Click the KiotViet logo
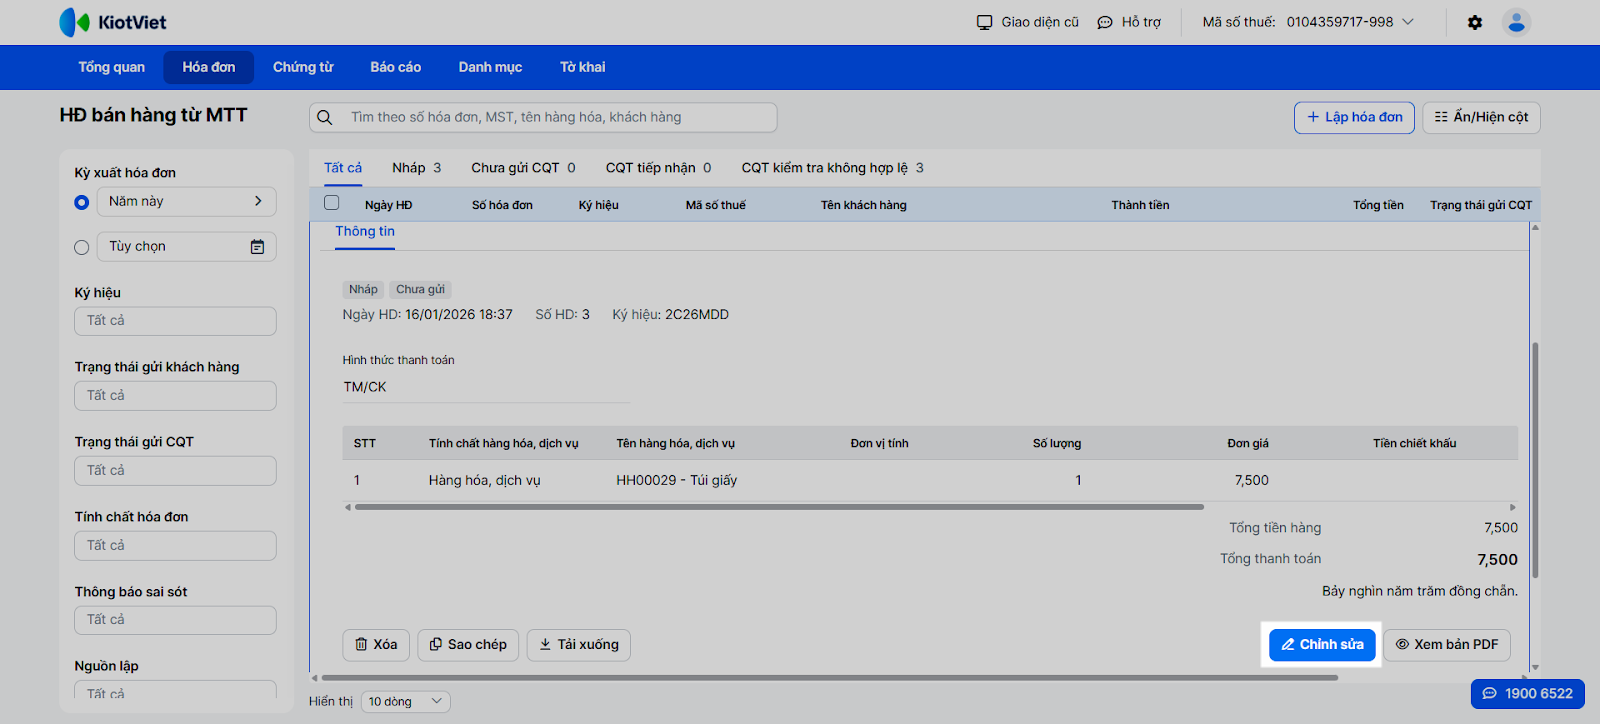 112,22
